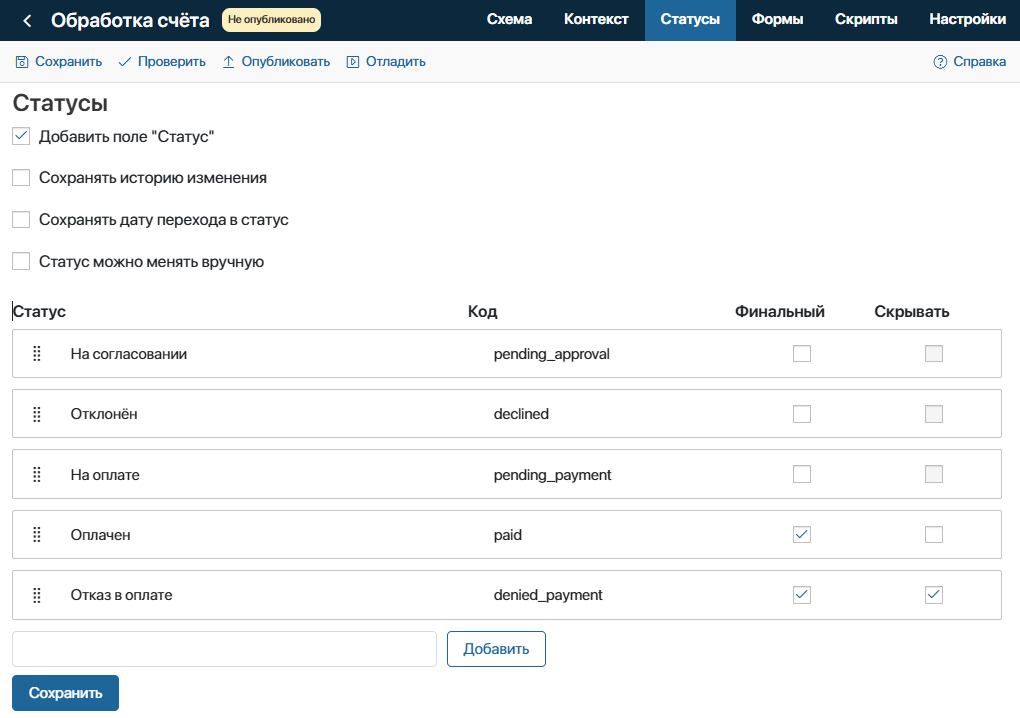Select the Статусы tab
The width and height of the screenshot is (1020, 718).
[x=690, y=20]
